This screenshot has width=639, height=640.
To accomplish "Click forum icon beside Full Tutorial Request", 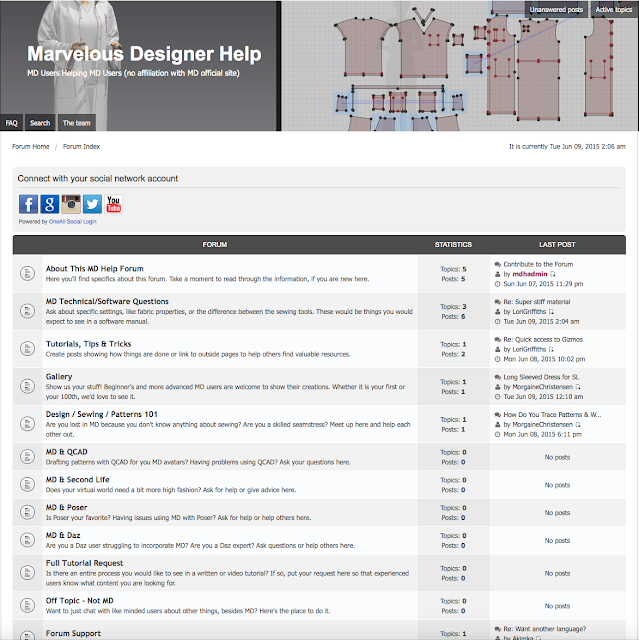I will point(27,573).
